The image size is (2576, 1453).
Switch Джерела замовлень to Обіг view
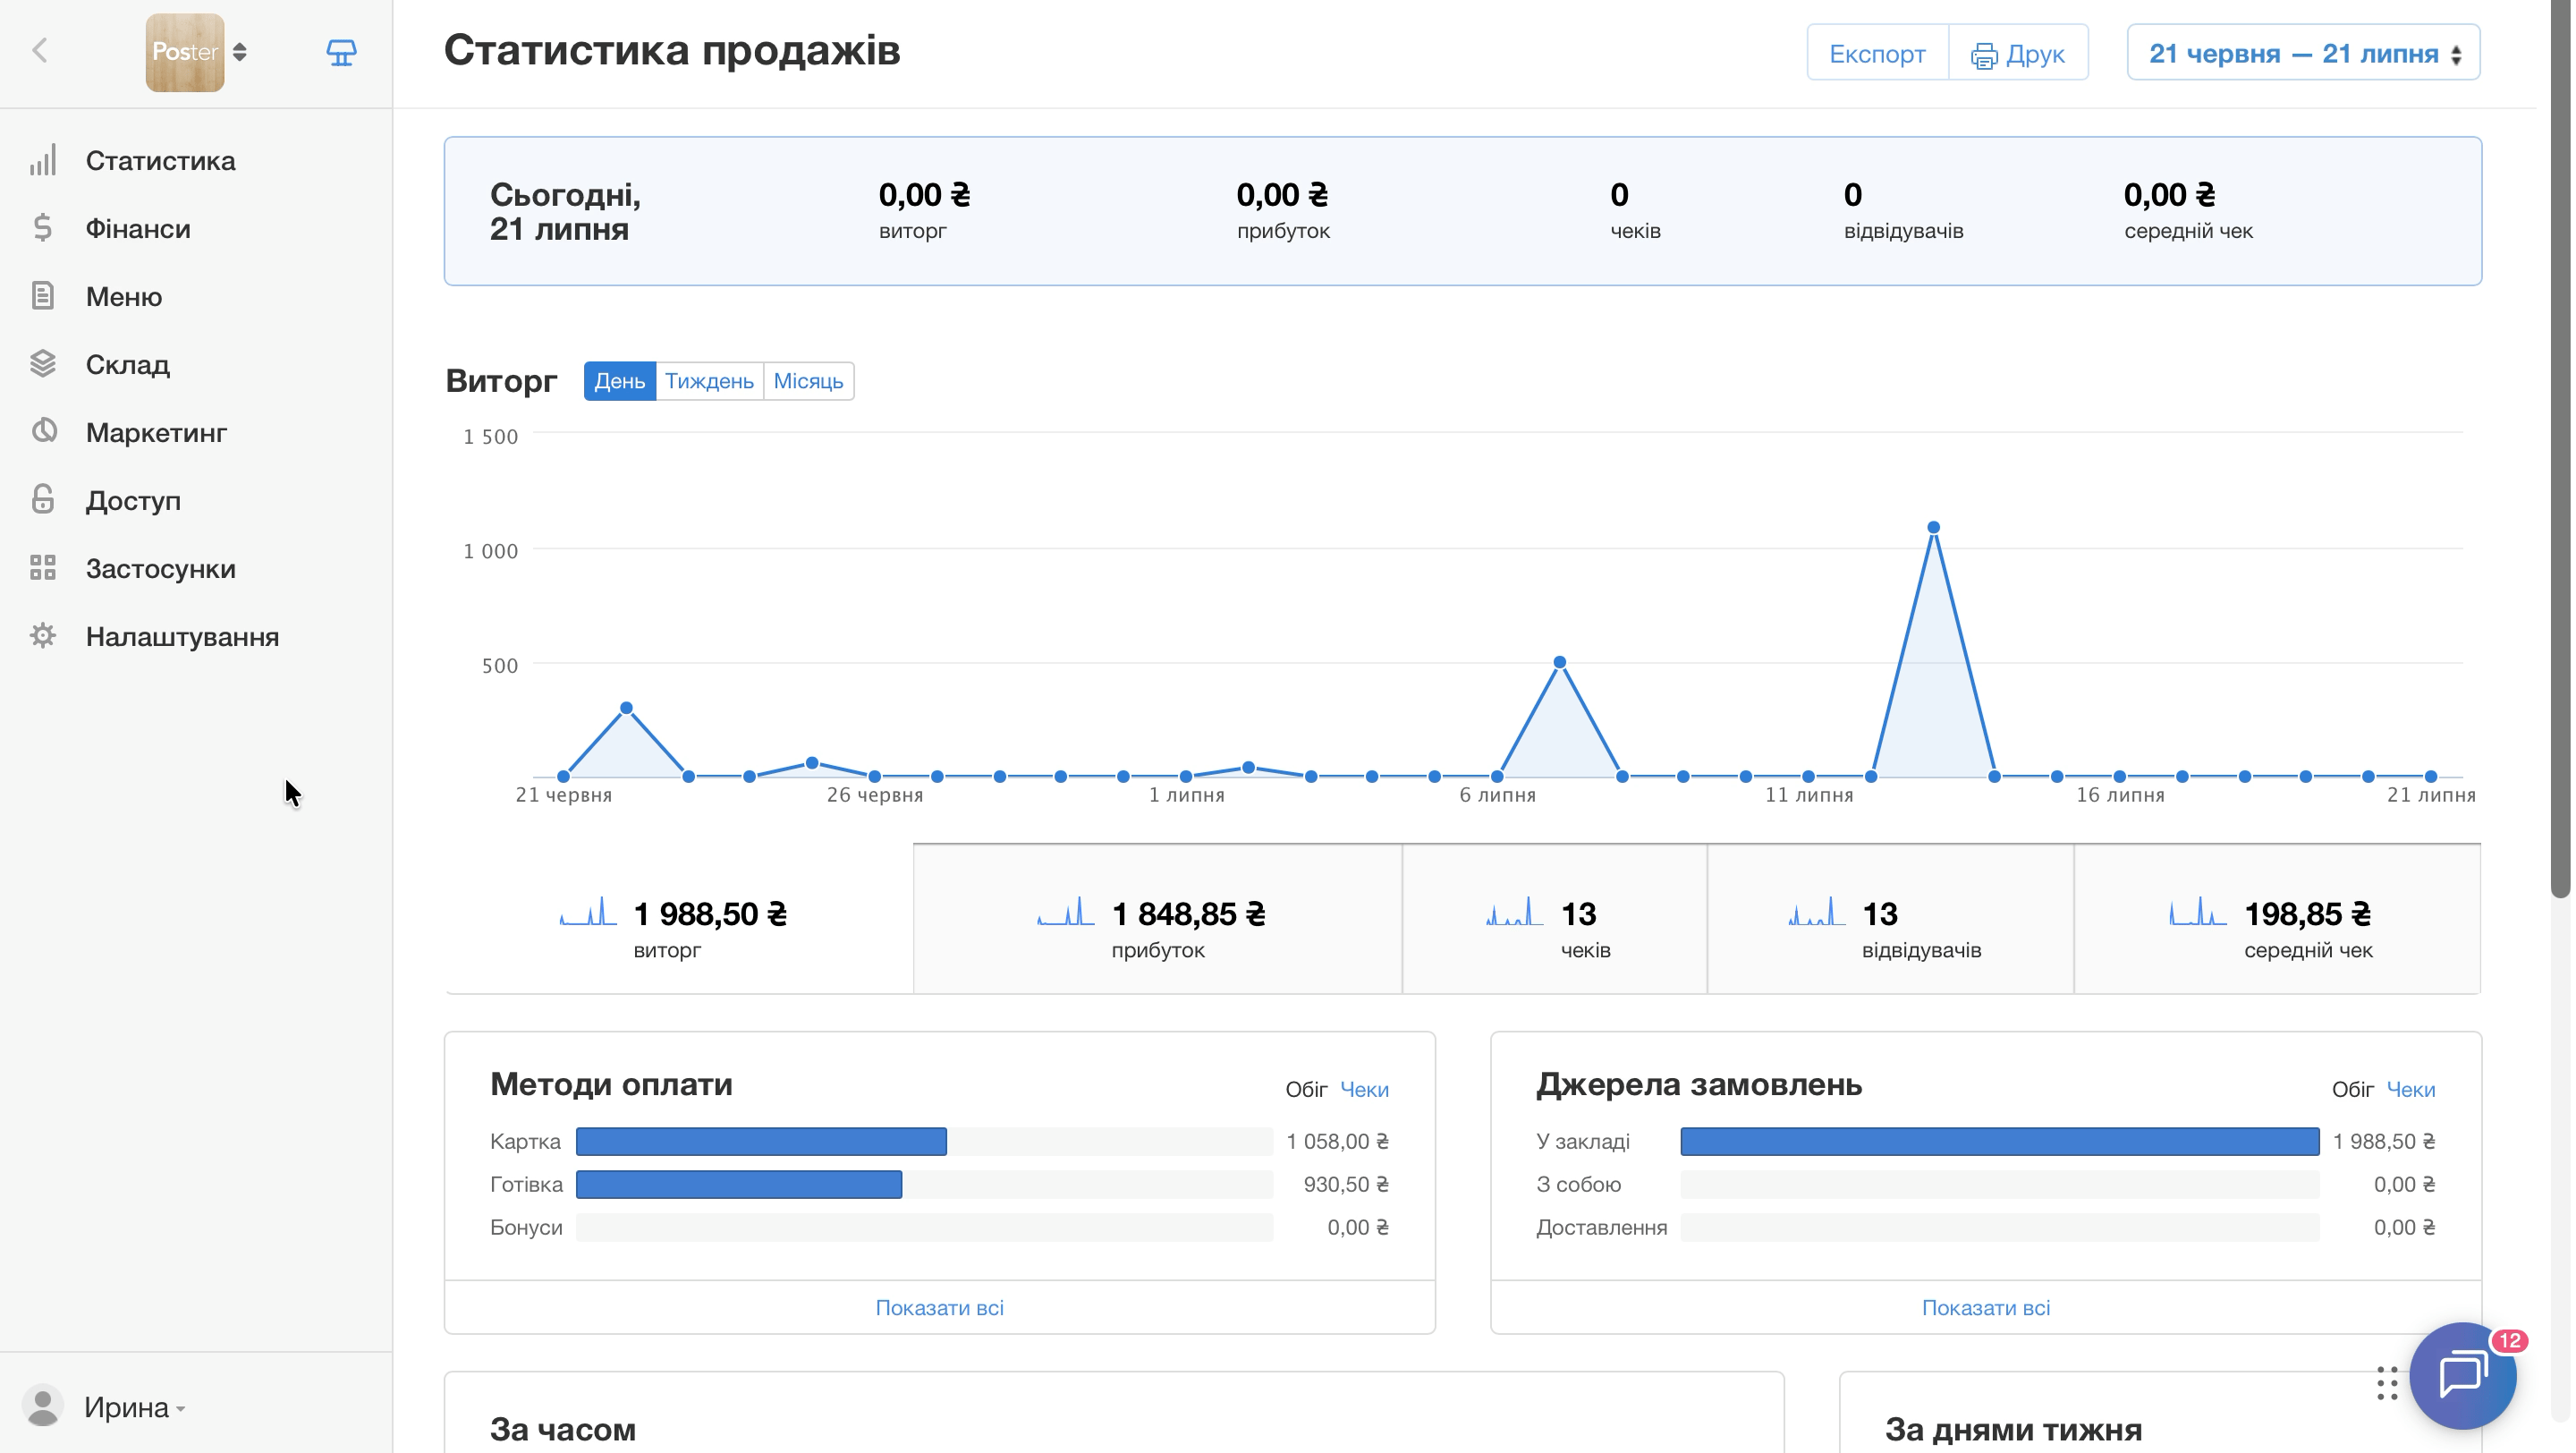coord(2352,1089)
